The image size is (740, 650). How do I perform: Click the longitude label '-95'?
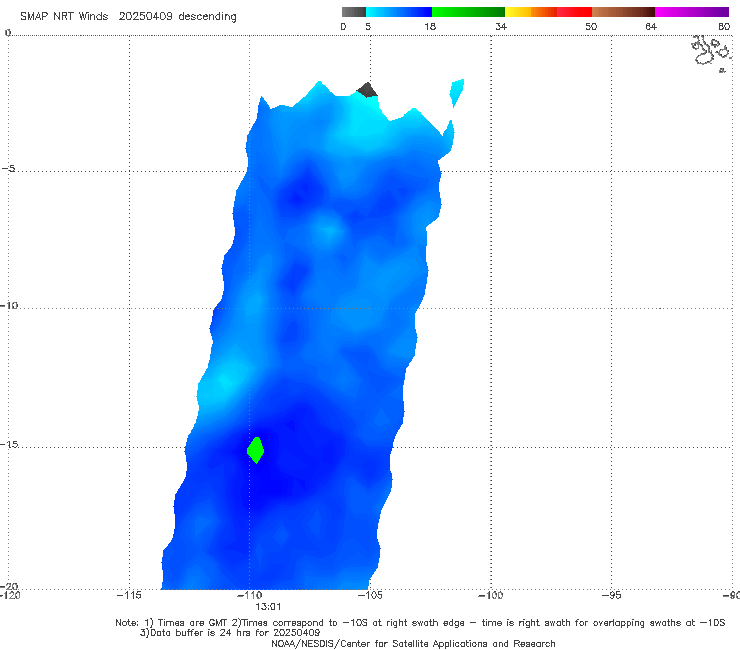(x=611, y=595)
